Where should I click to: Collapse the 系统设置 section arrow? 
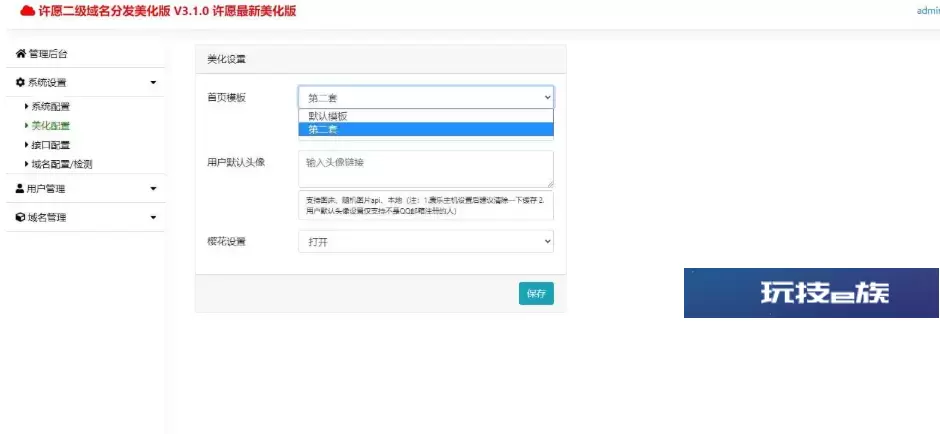click(x=153, y=83)
